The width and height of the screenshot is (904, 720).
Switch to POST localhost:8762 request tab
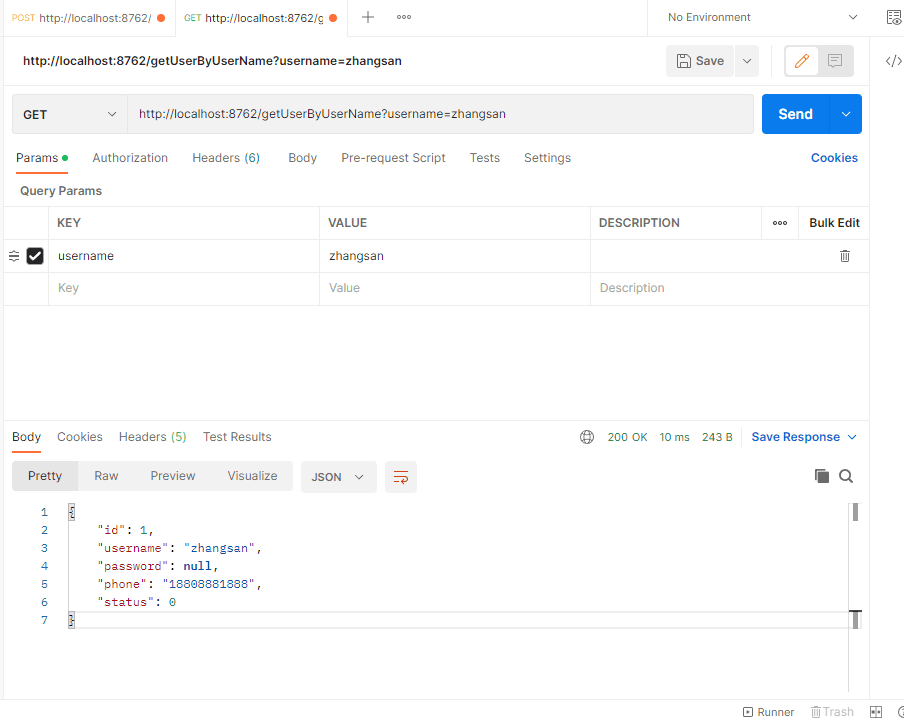(x=88, y=18)
